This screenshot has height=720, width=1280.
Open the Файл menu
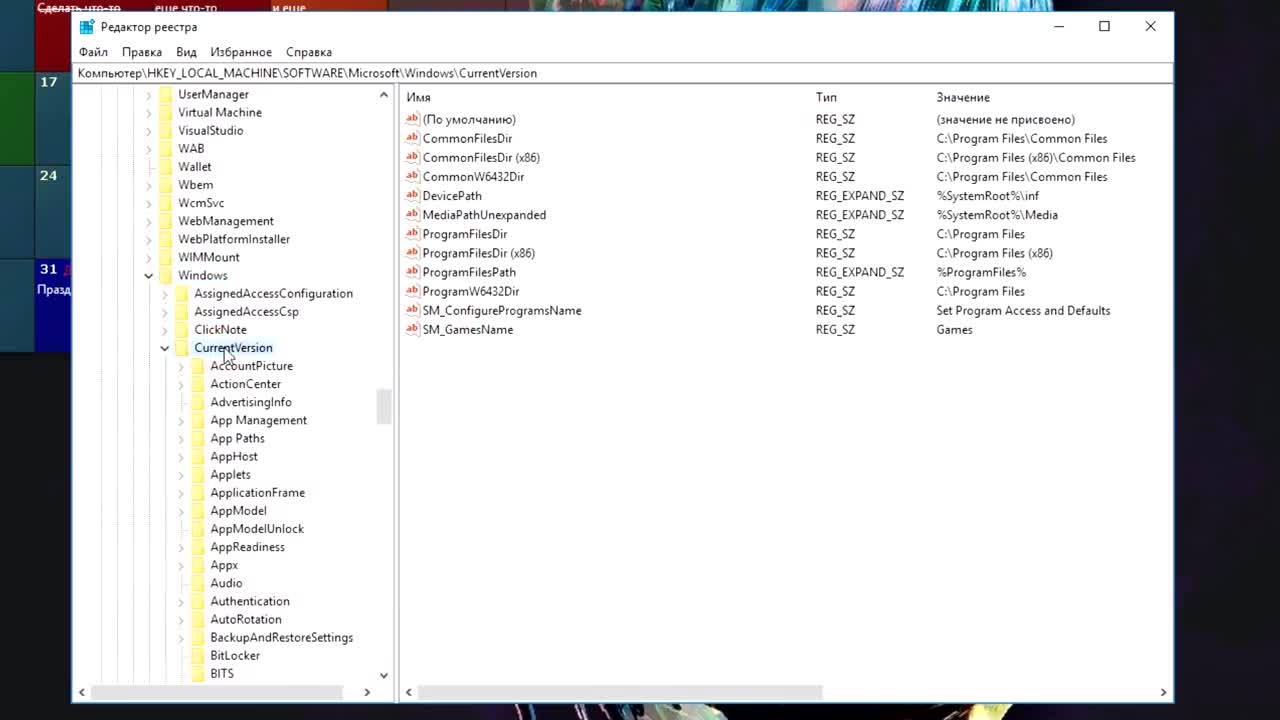point(93,52)
